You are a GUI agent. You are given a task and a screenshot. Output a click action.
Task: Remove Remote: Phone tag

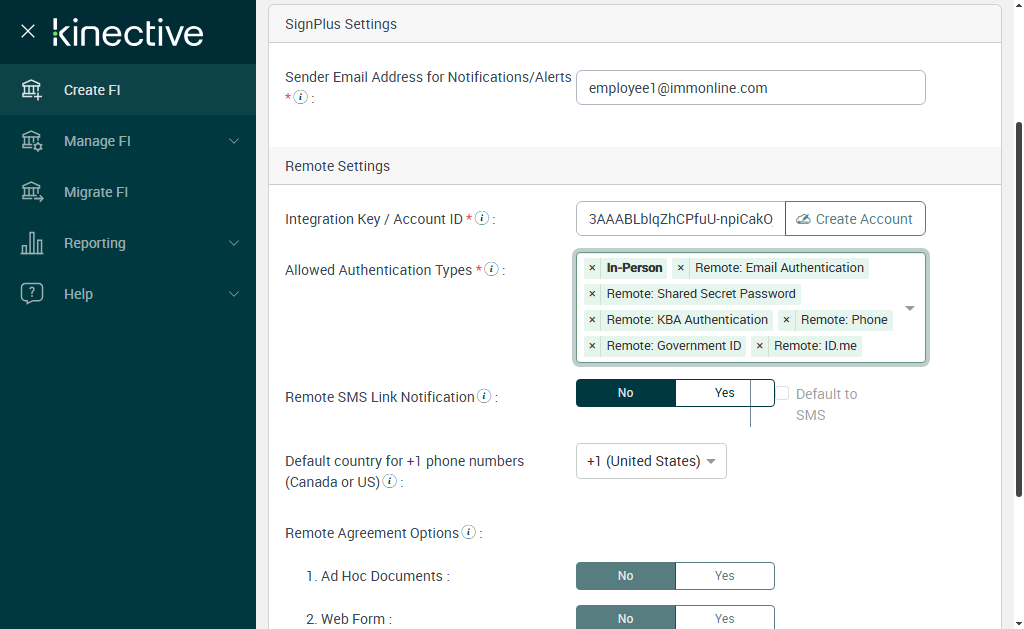786,320
